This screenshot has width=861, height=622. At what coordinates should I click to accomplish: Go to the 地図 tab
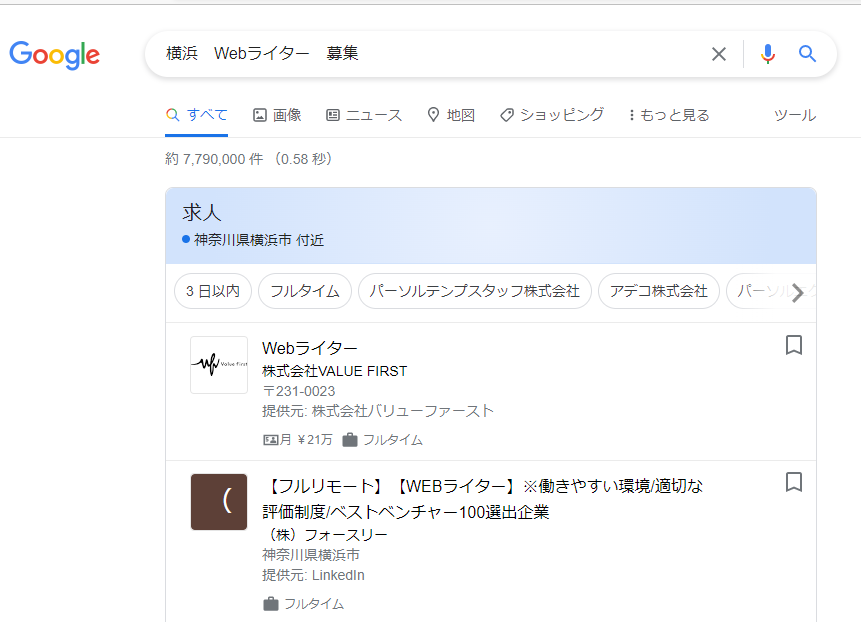(x=451, y=115)
